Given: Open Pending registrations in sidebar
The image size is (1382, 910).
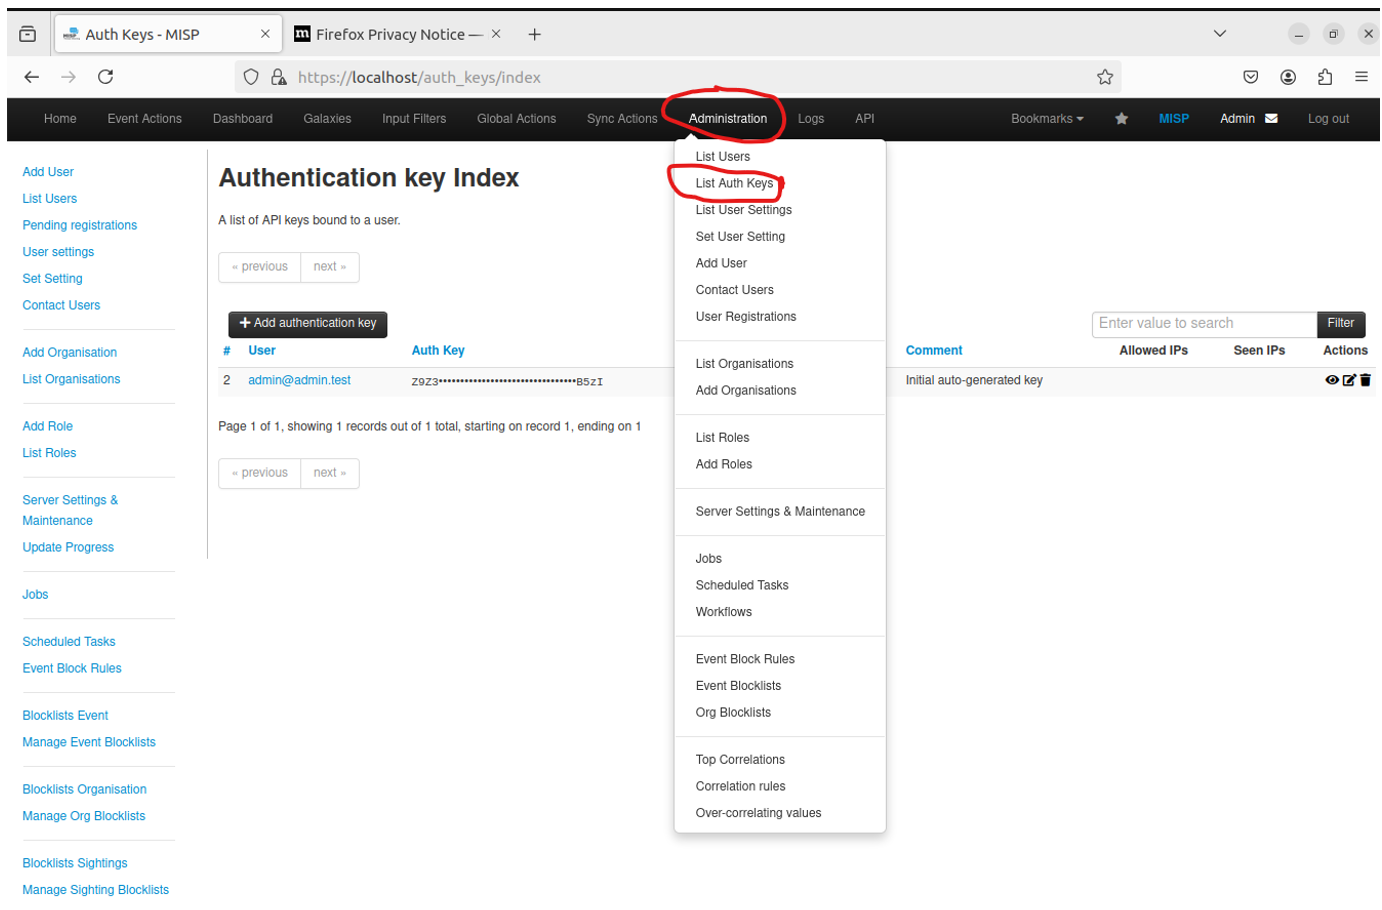Looking at the screenshot, I should (x=80, y=226).
